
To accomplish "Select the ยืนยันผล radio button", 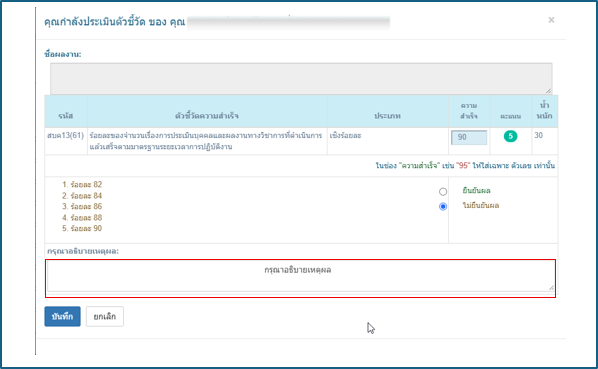I will [443, 191].
